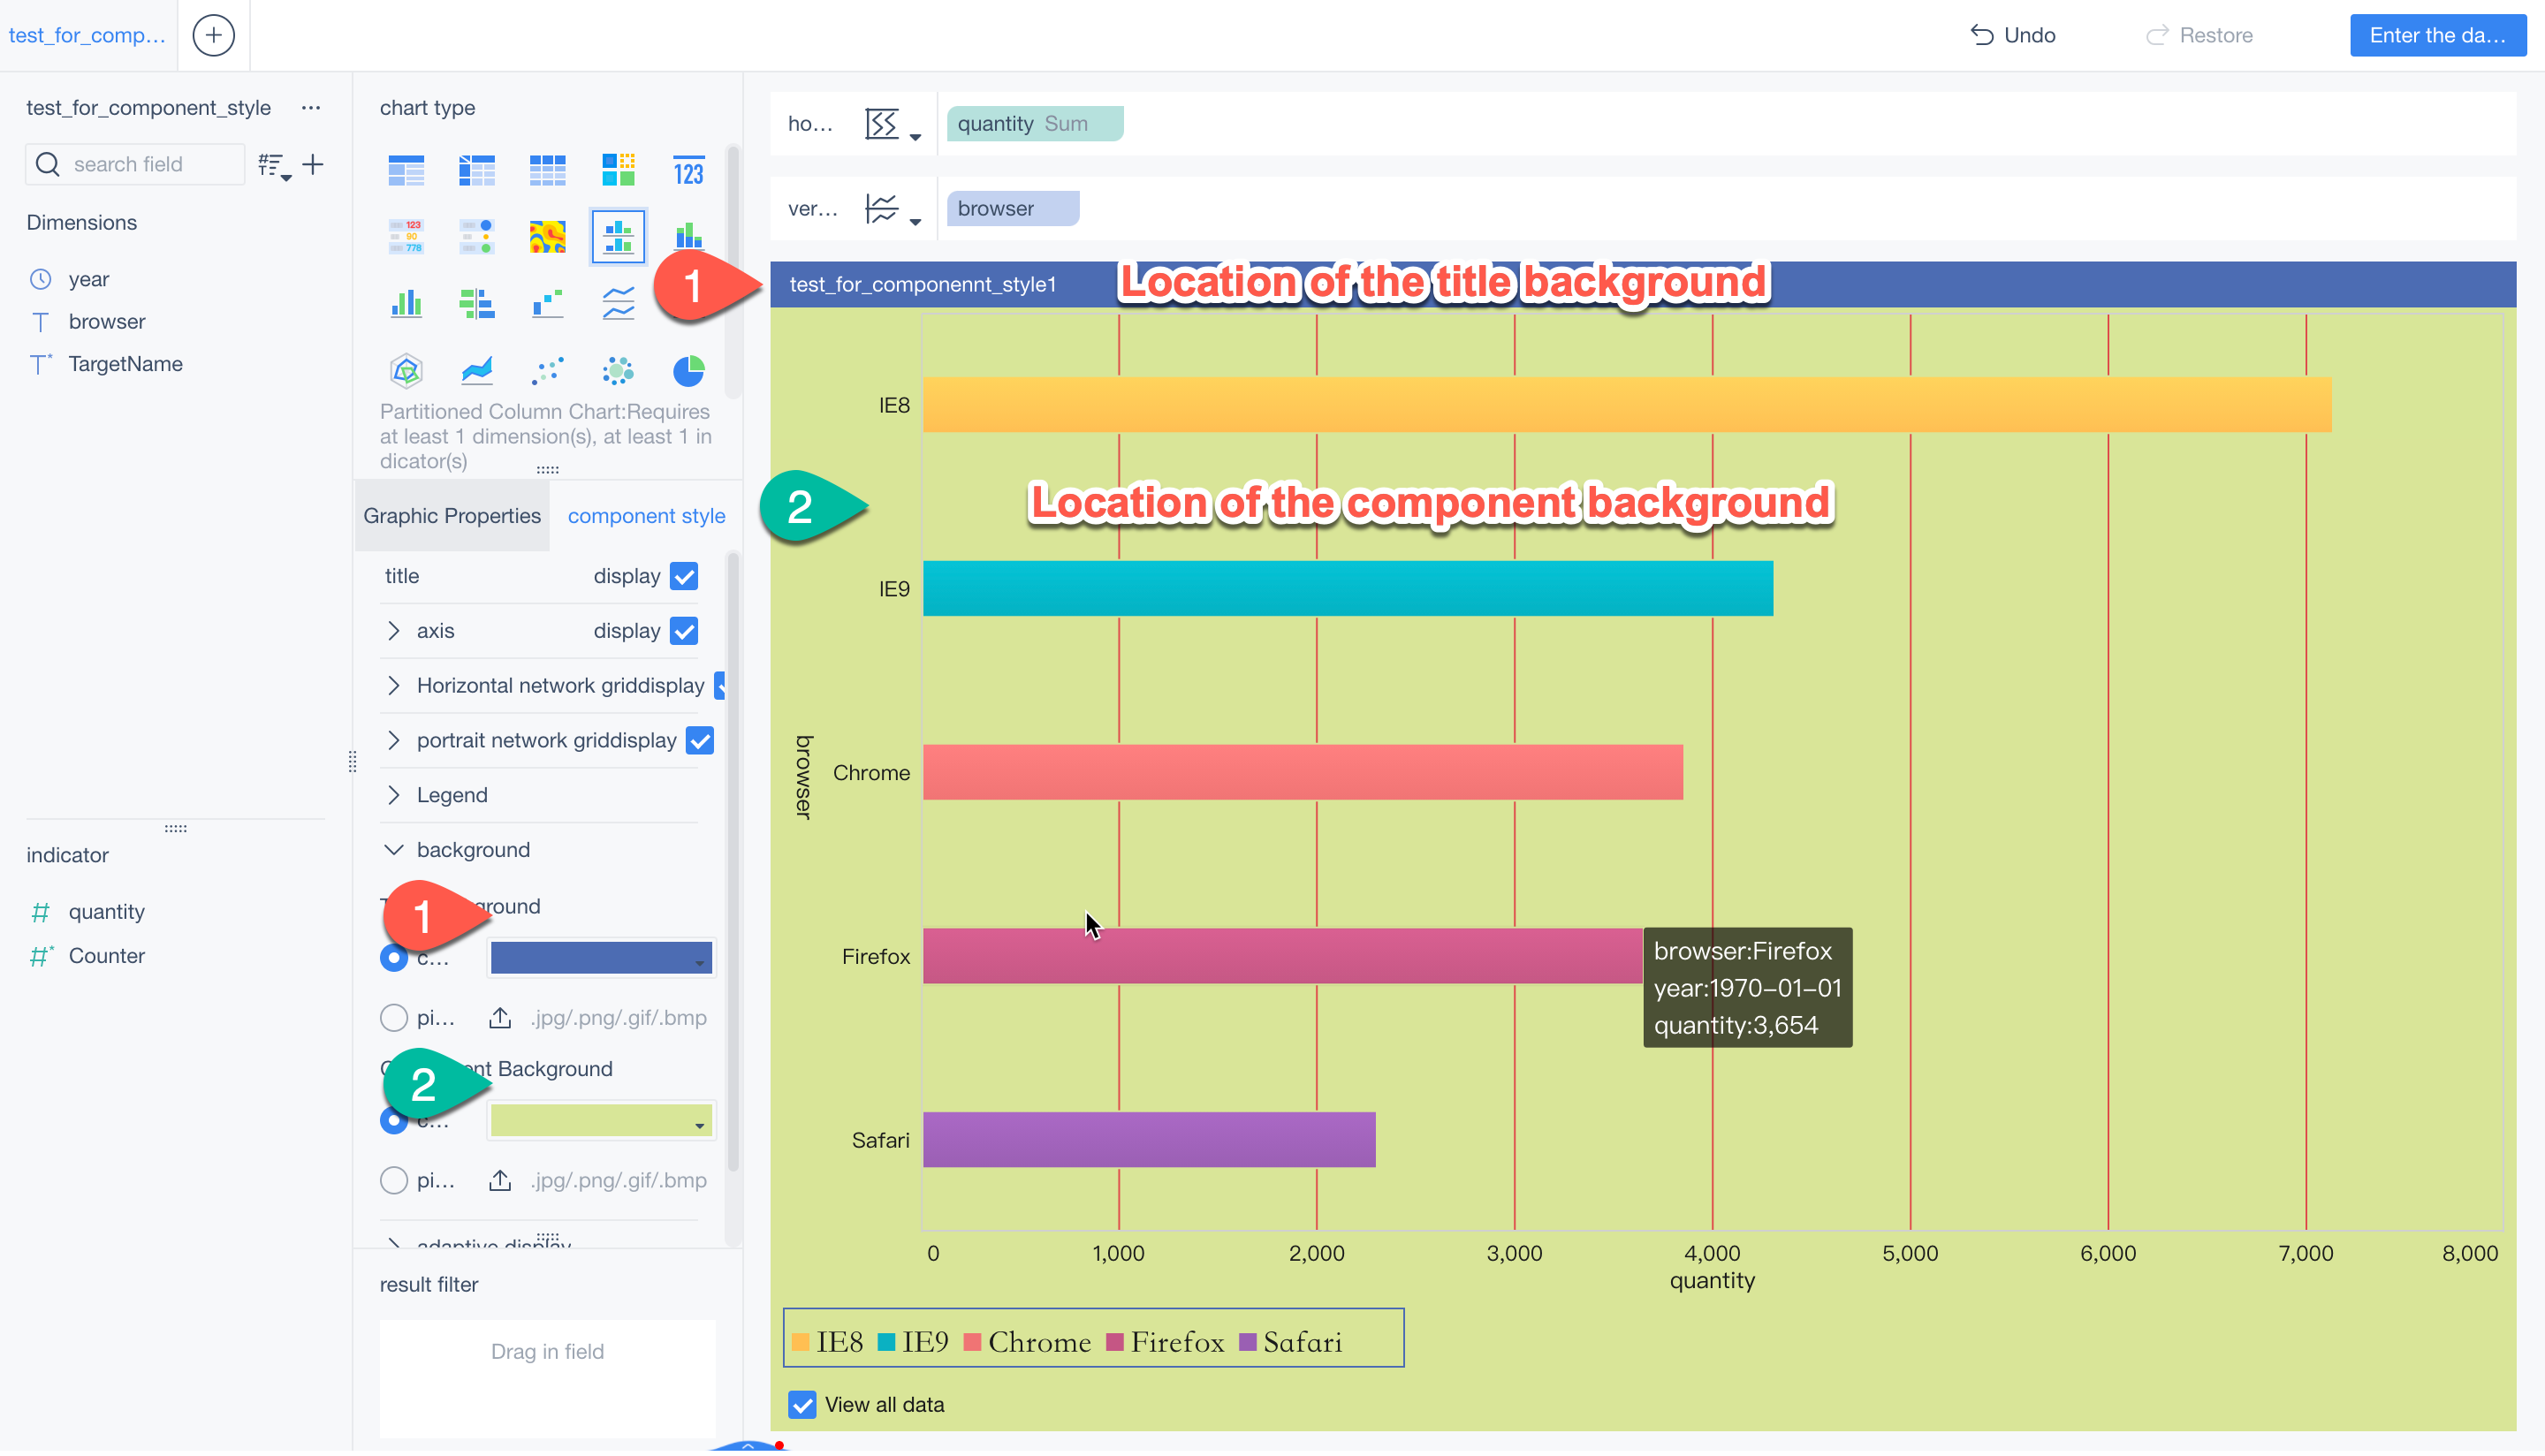
Task: Select the grouped table chart type
Action: [406, 171]
